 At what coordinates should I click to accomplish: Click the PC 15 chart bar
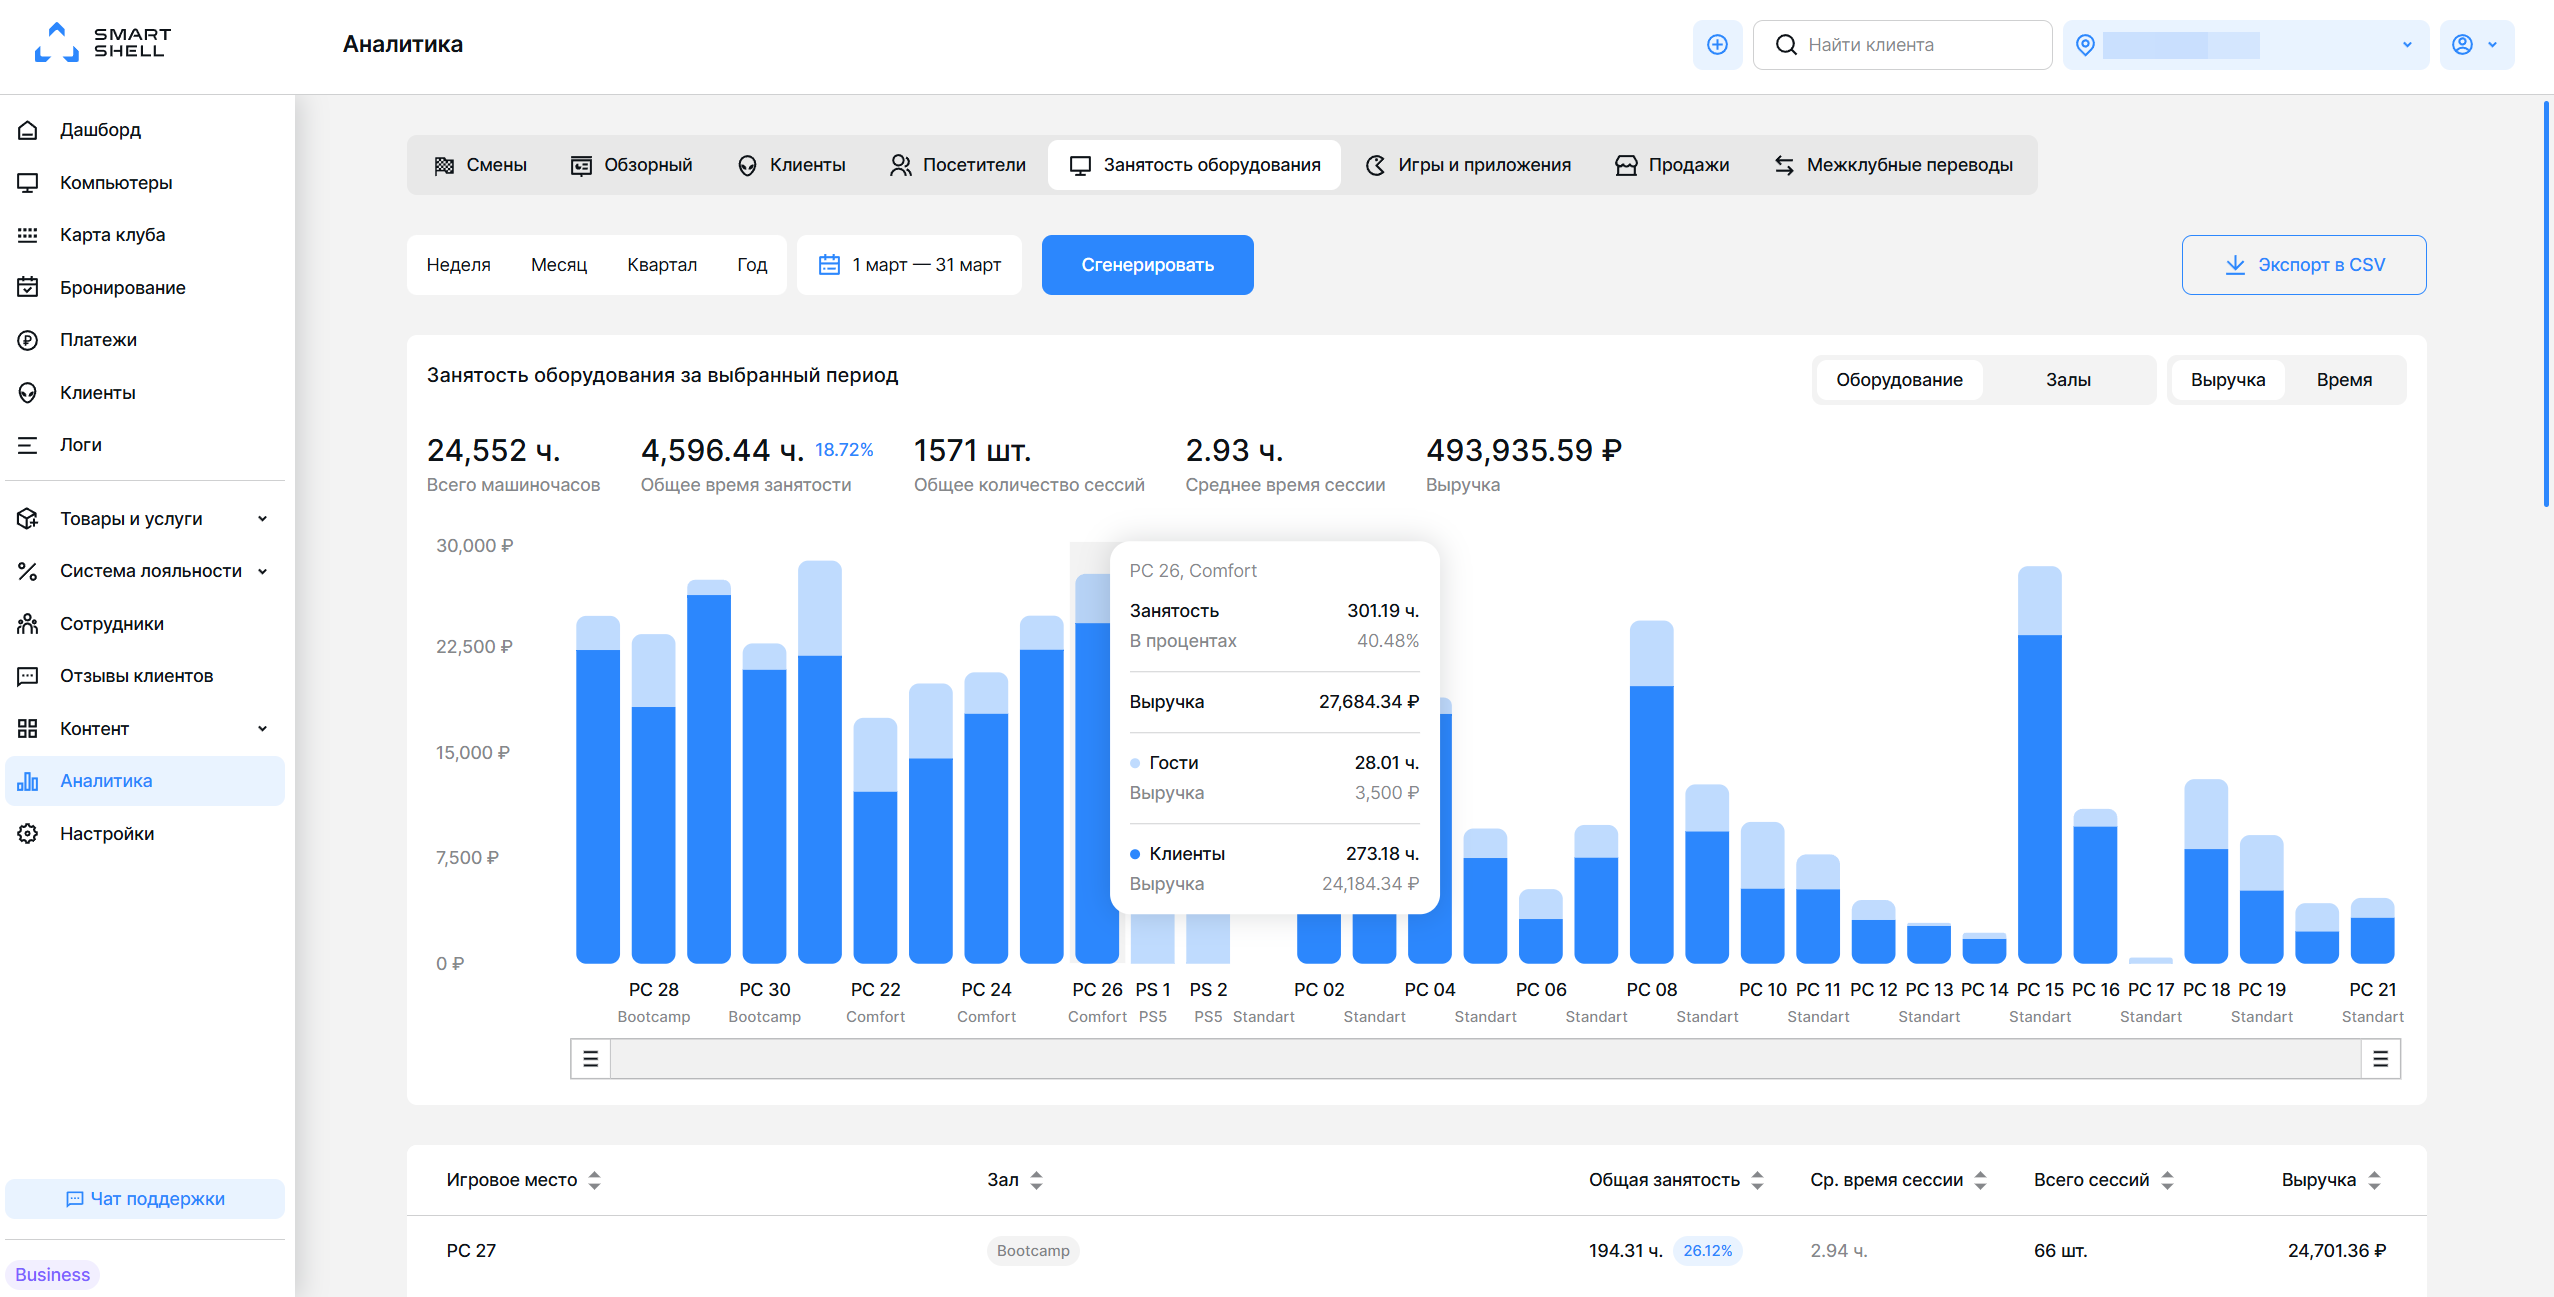2039,765
